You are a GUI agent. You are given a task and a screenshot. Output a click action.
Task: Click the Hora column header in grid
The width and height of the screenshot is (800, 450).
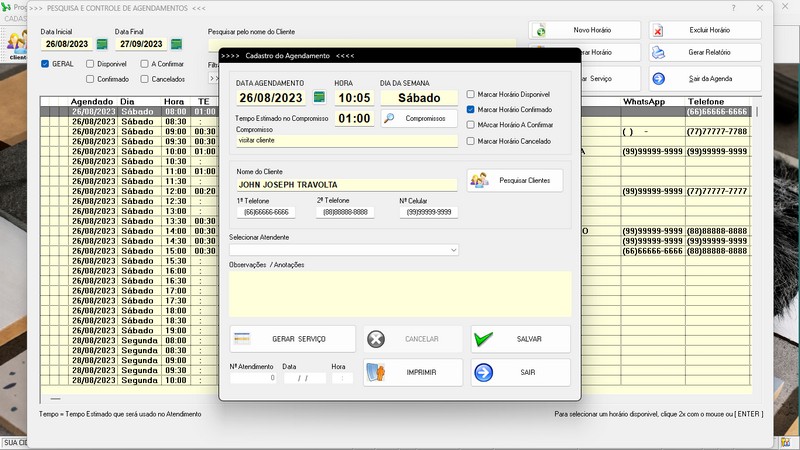[174, 102]
